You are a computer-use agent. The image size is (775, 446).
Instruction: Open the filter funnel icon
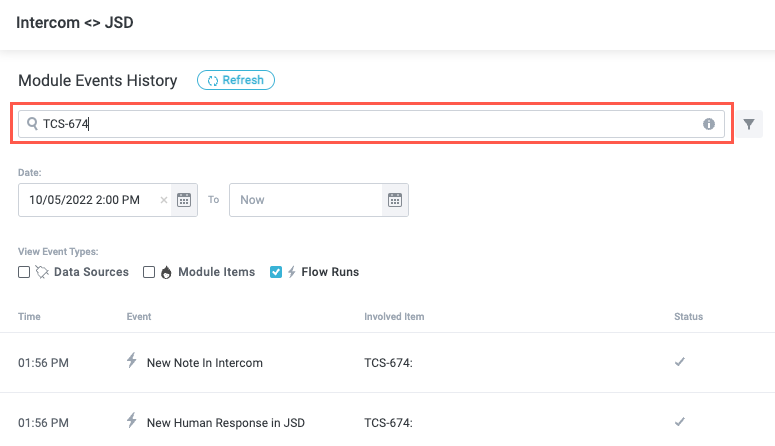tap(751, 124)
